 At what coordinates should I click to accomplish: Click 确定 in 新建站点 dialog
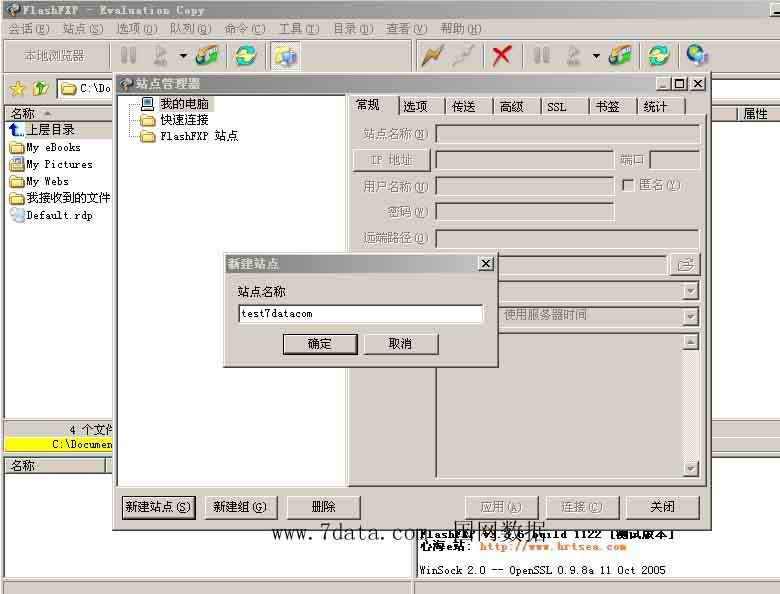[x=320, y=344]
